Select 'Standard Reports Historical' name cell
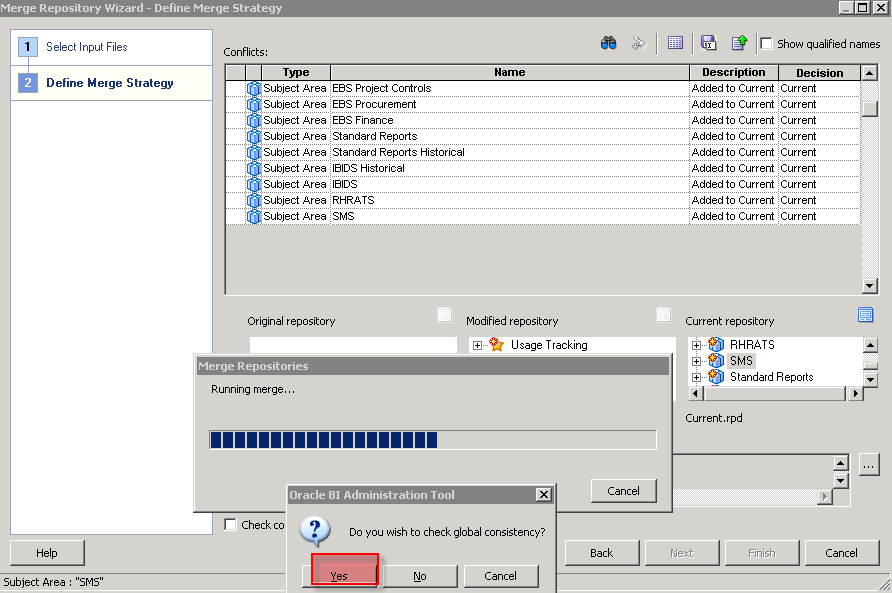Viewport: 892px width, 593px height. tap(510, 152)
